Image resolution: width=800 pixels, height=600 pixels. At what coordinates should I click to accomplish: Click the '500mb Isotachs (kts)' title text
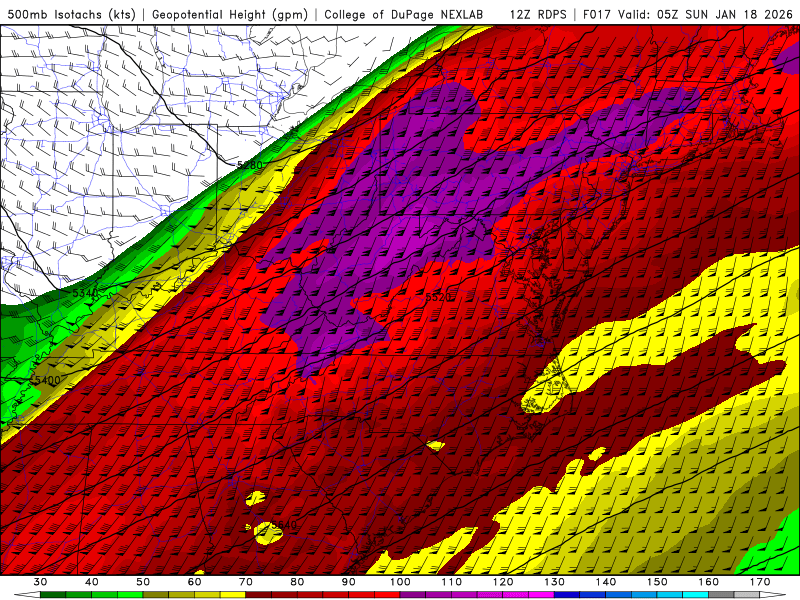[x=71, y=14]
